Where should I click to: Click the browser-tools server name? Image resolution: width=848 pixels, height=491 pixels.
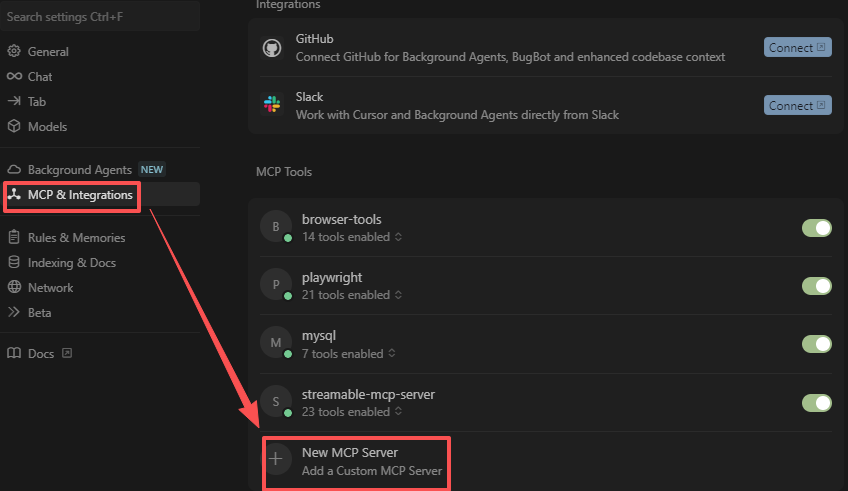(x=341, y=219)
